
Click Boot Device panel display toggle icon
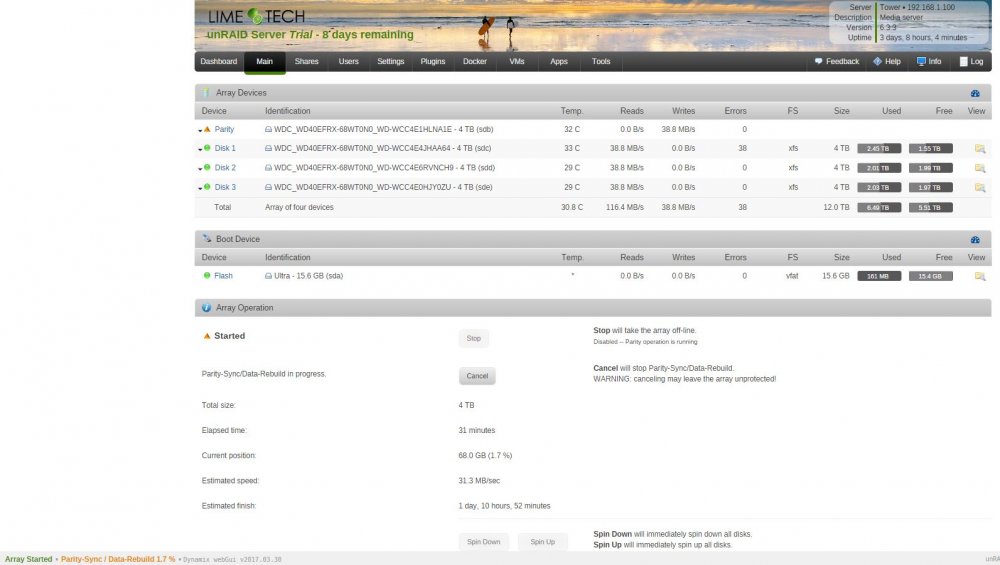pyautogui.click(x=975, y=240)
